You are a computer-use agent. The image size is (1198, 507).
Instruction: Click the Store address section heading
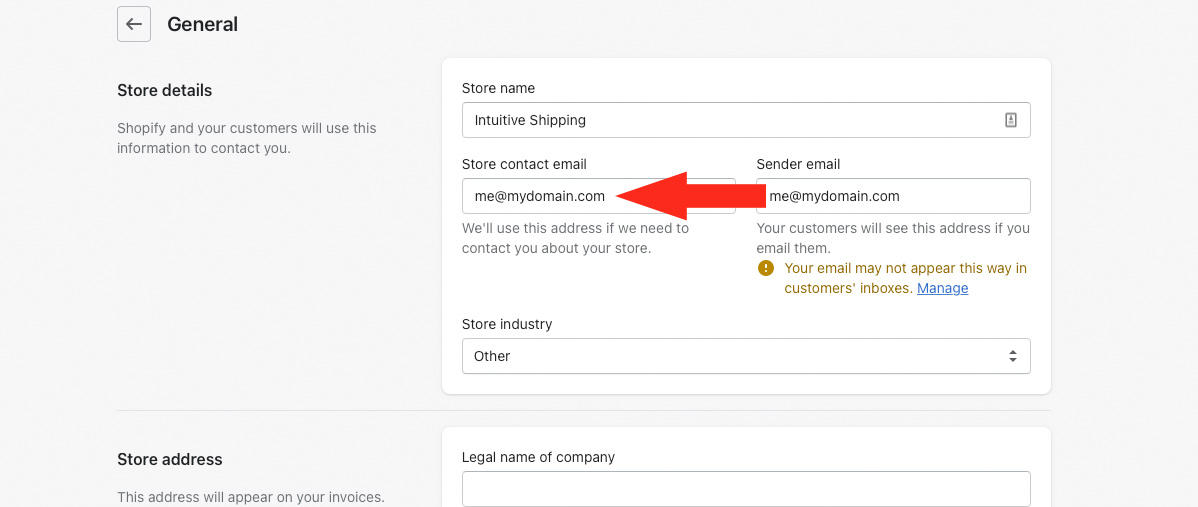tap(170, 459)
